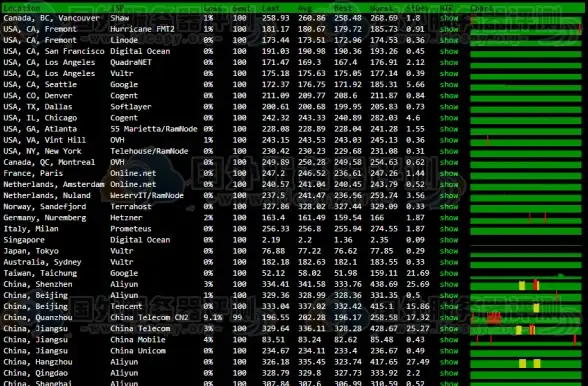Open the show link for Google Taichung
The width and height of the screenshot is (588, 386).
449,273
